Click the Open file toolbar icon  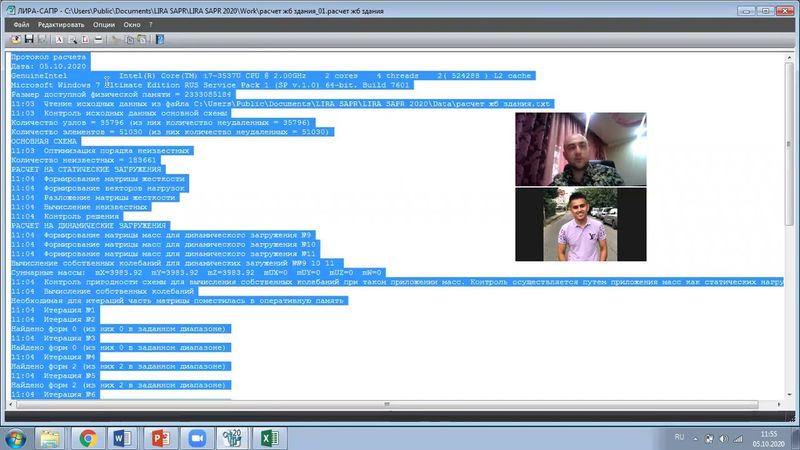[x=14, y=38]
